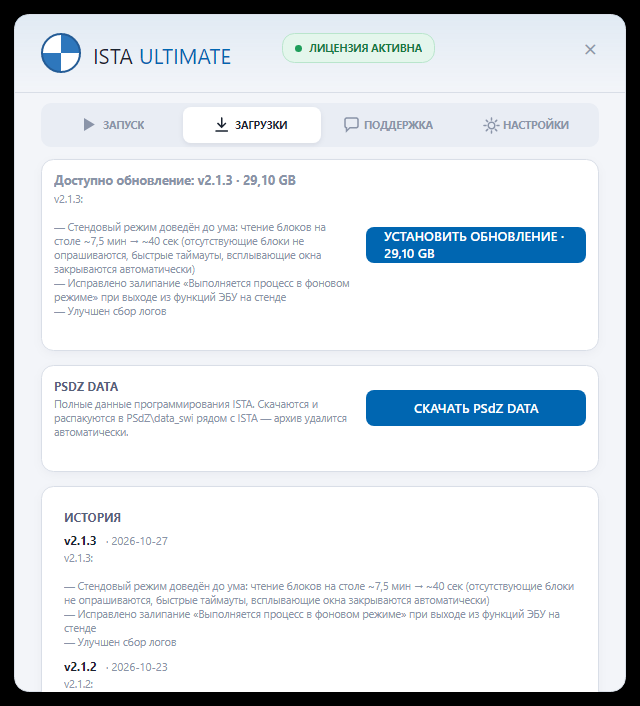Image resolution: width=640 pixels, height=706 pixels.
Task: Open the ПОДДЕРЖКА tab
Action: tap(389, 125)
